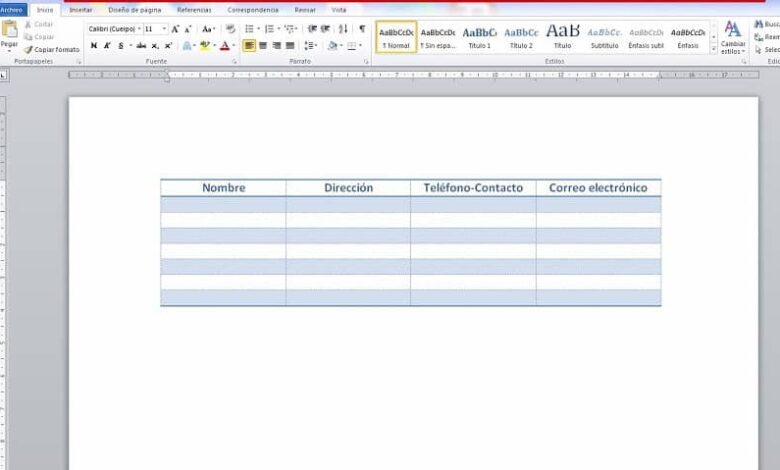Decrease font size with the shrink font icon
Image resolution: width=780 pixels, height=470 pixels.
[188, 29]
